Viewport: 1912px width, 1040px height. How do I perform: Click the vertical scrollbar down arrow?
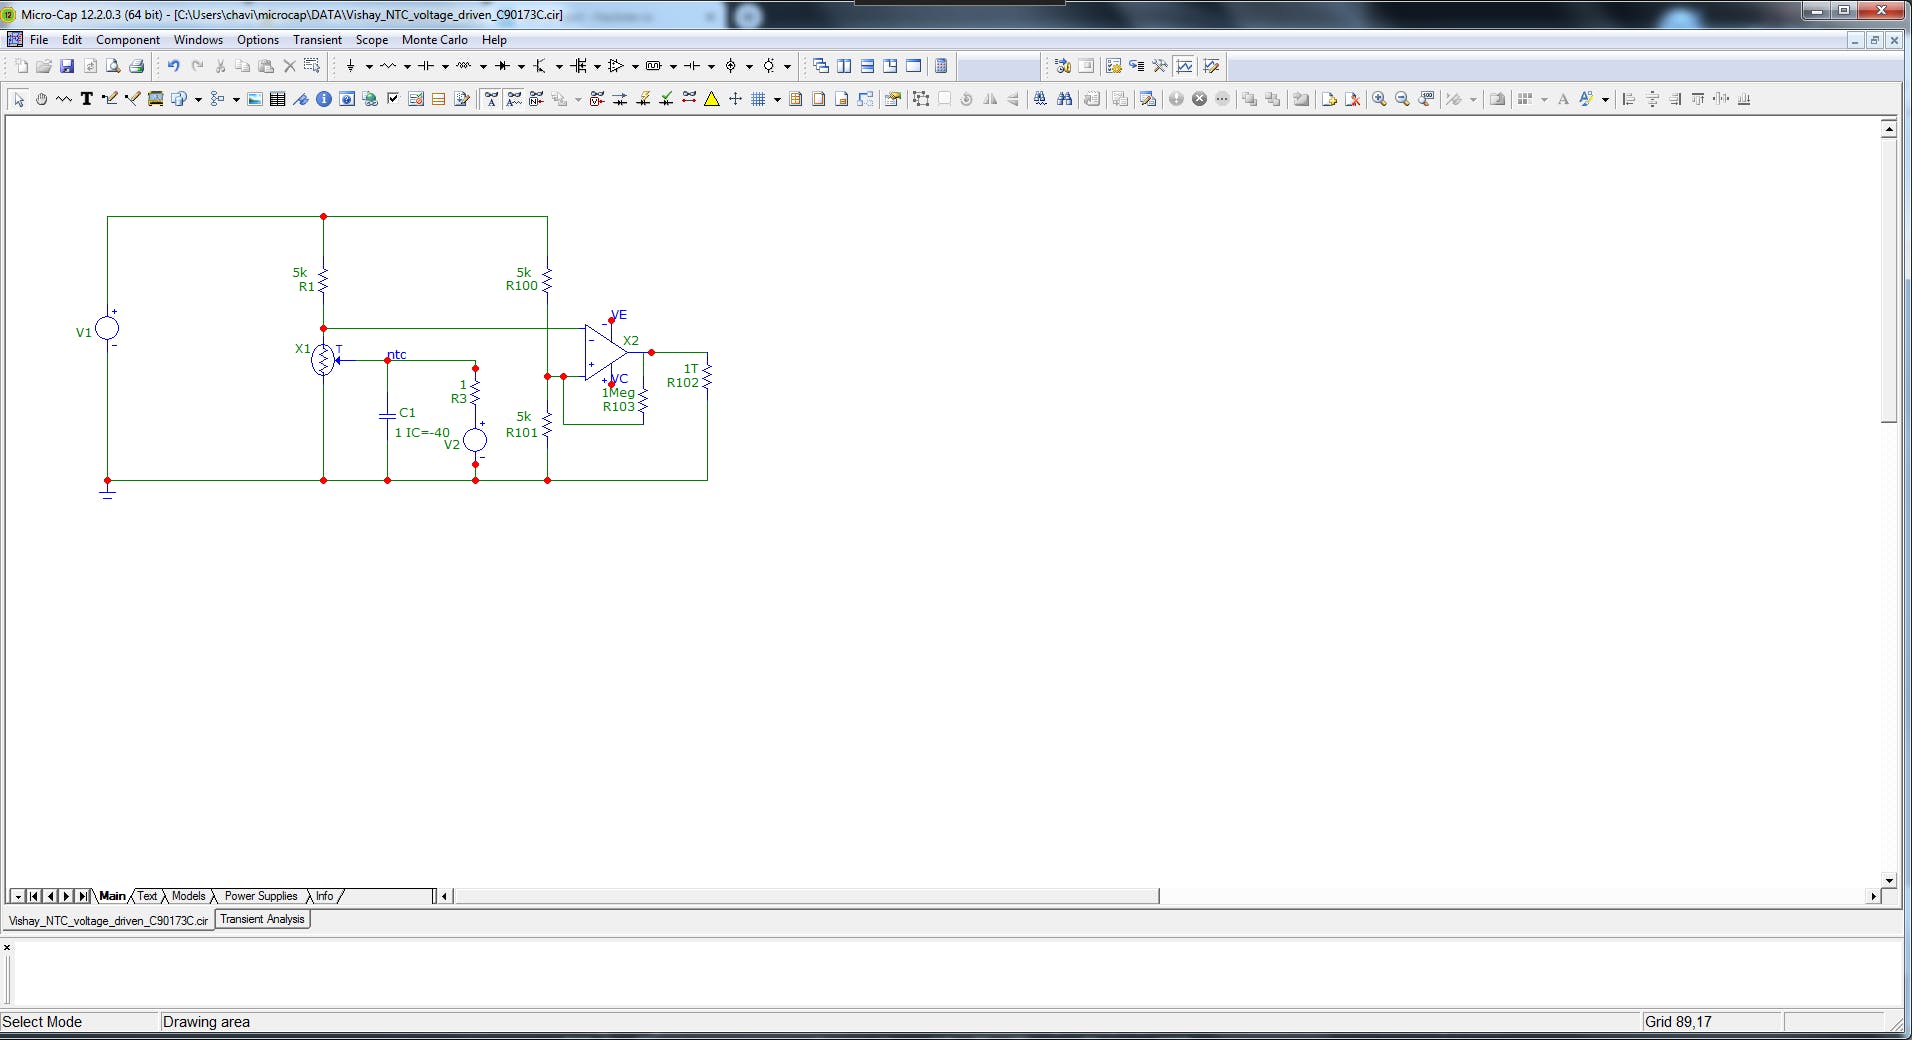(x=1889, y=881)
